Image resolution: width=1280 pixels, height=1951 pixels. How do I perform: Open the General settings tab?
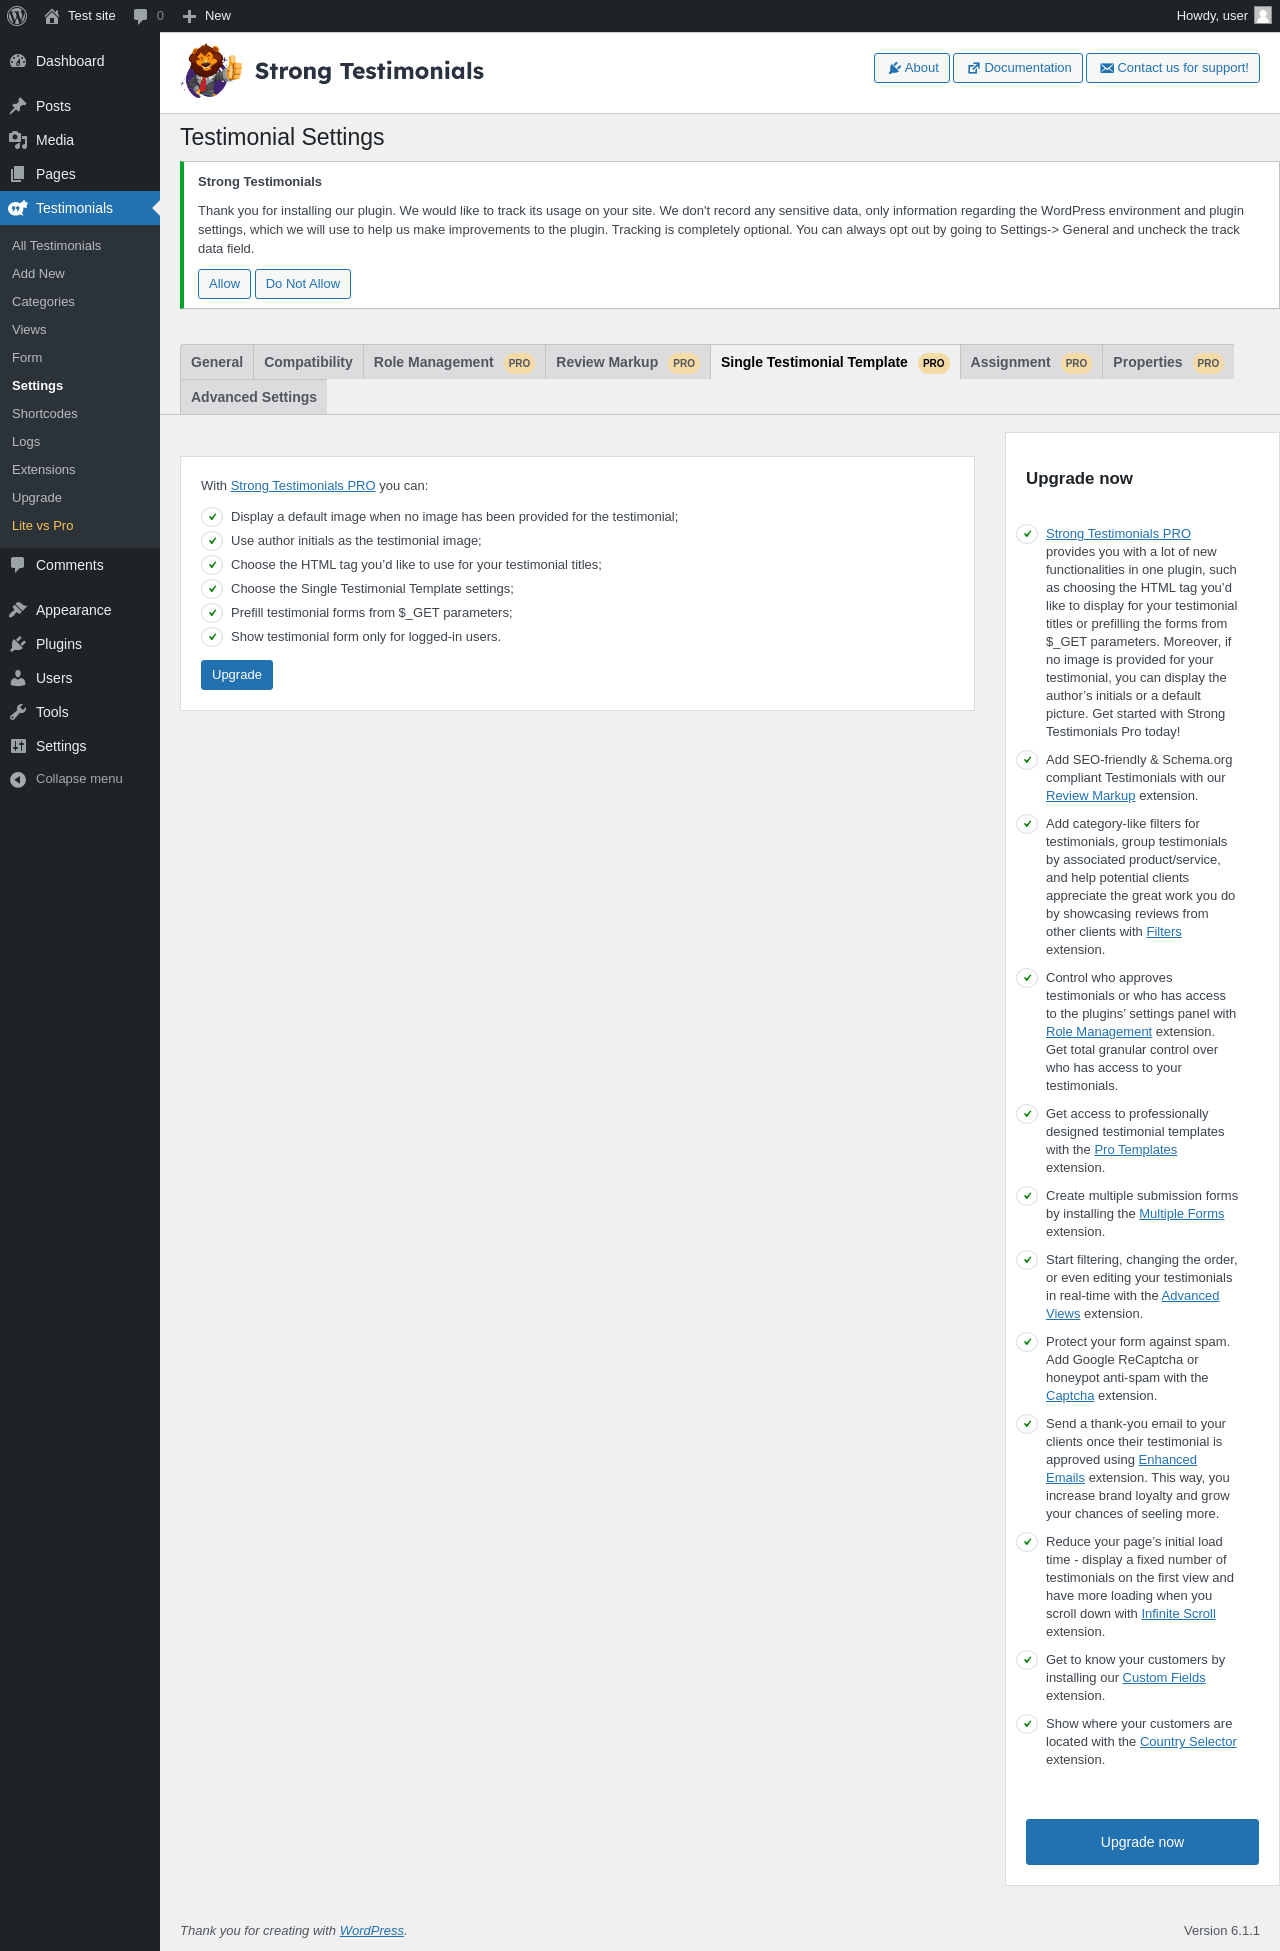(x=217, y=362)
